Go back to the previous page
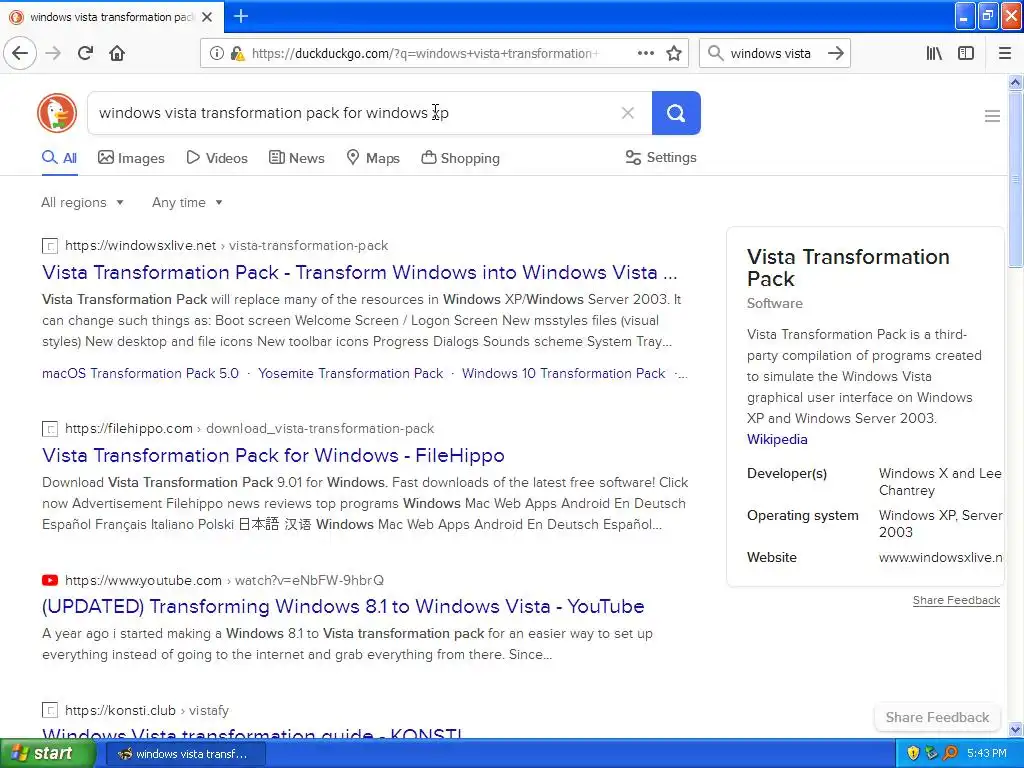This screenshot has width=1024, height=768. pyautogui.click(x=20, y=53)
